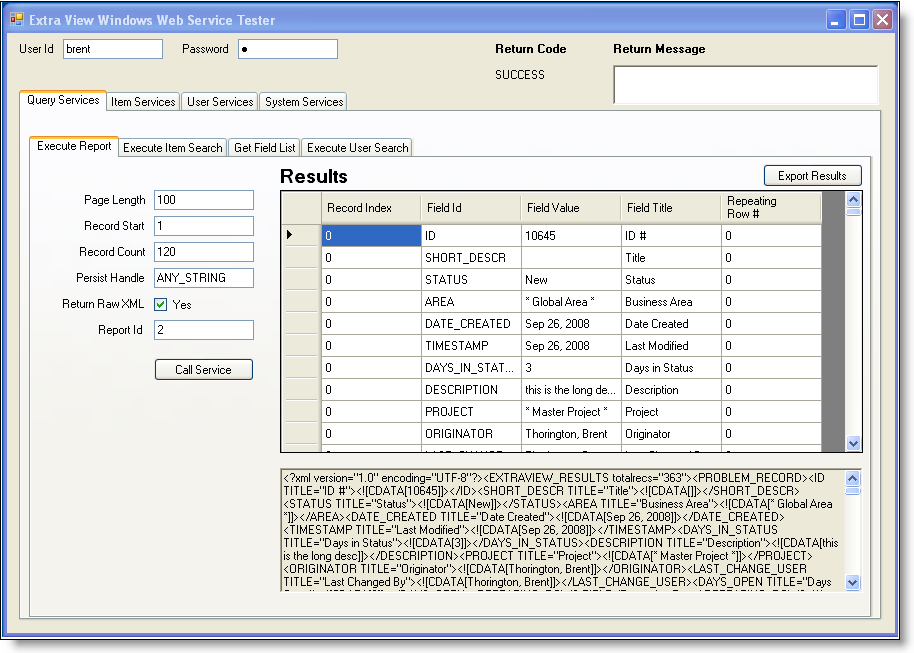
Task: Select the SHORT_DESCR field cell
Action: point(470,258)
